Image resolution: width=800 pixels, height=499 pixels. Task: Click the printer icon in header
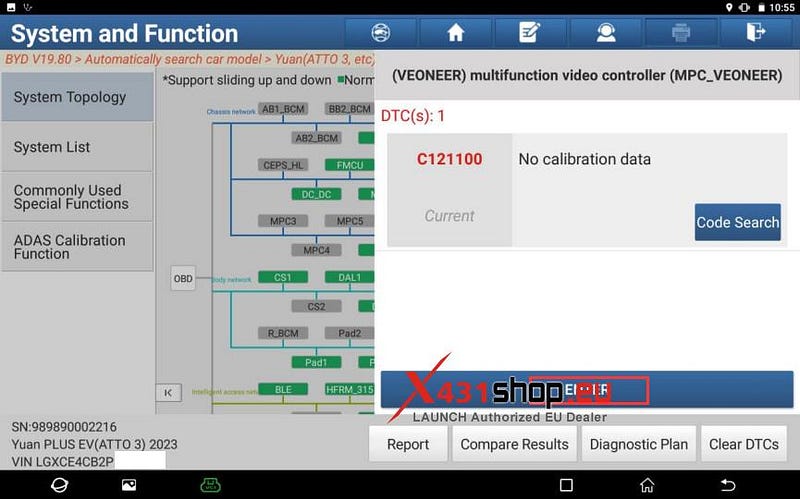(x=681, y=33)
